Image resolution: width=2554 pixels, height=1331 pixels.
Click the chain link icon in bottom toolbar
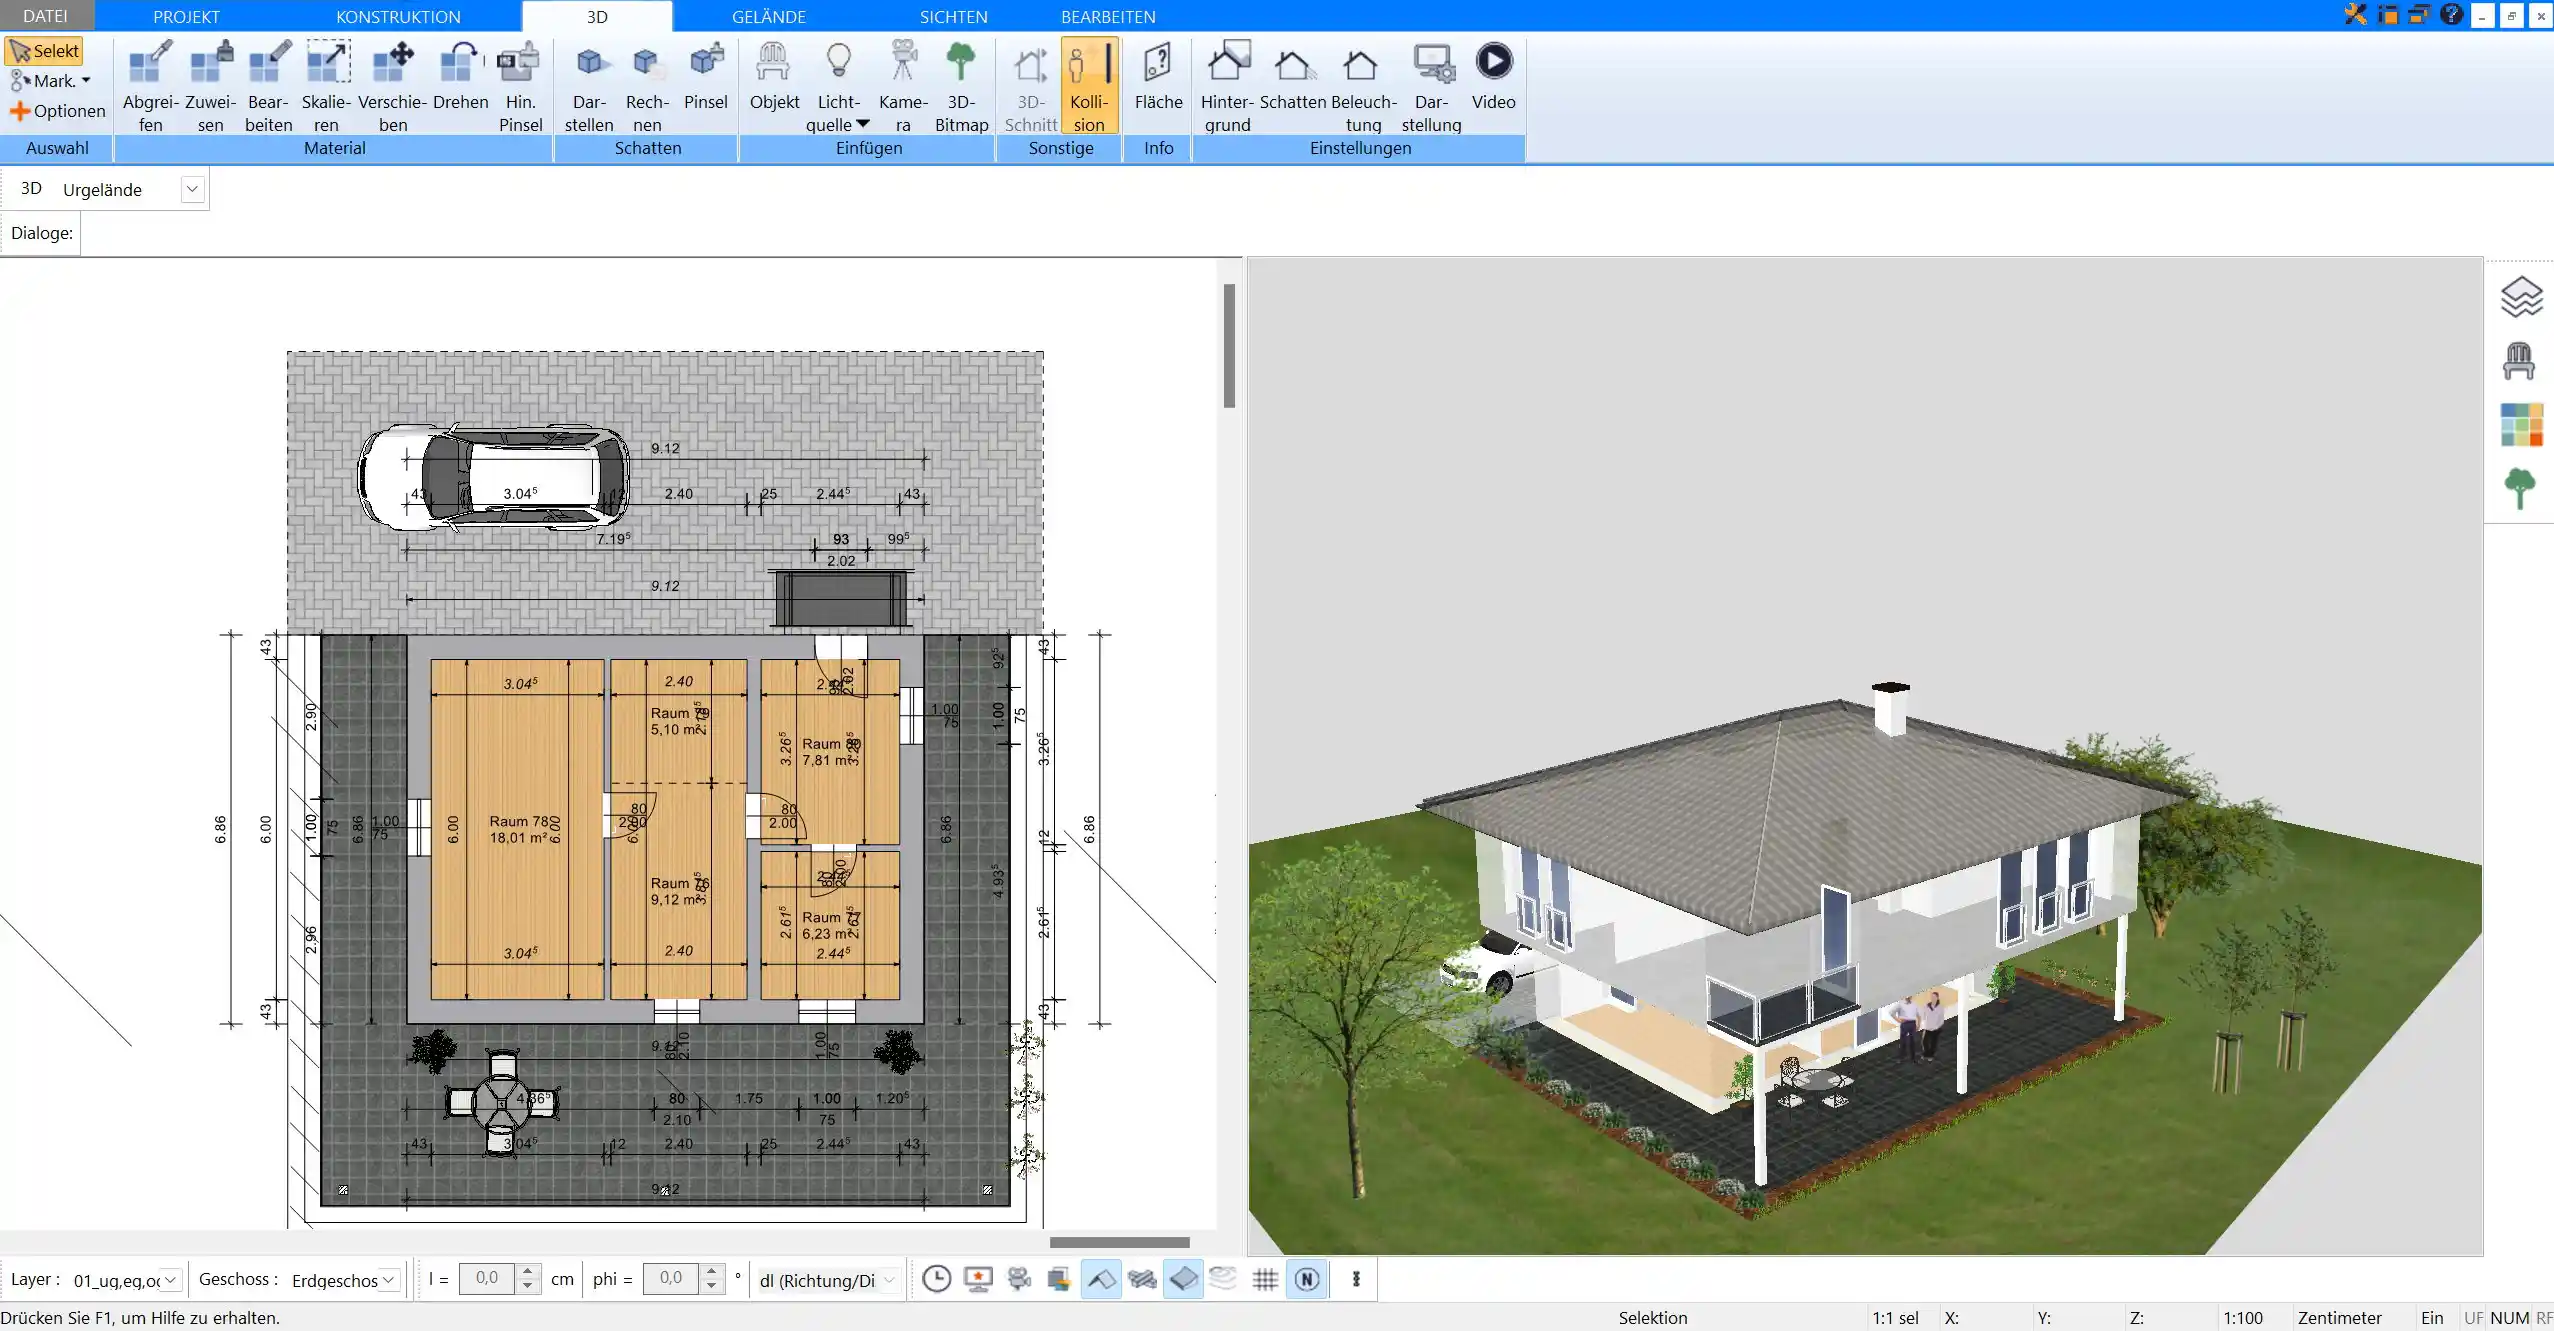[x=1356, y=1279]
